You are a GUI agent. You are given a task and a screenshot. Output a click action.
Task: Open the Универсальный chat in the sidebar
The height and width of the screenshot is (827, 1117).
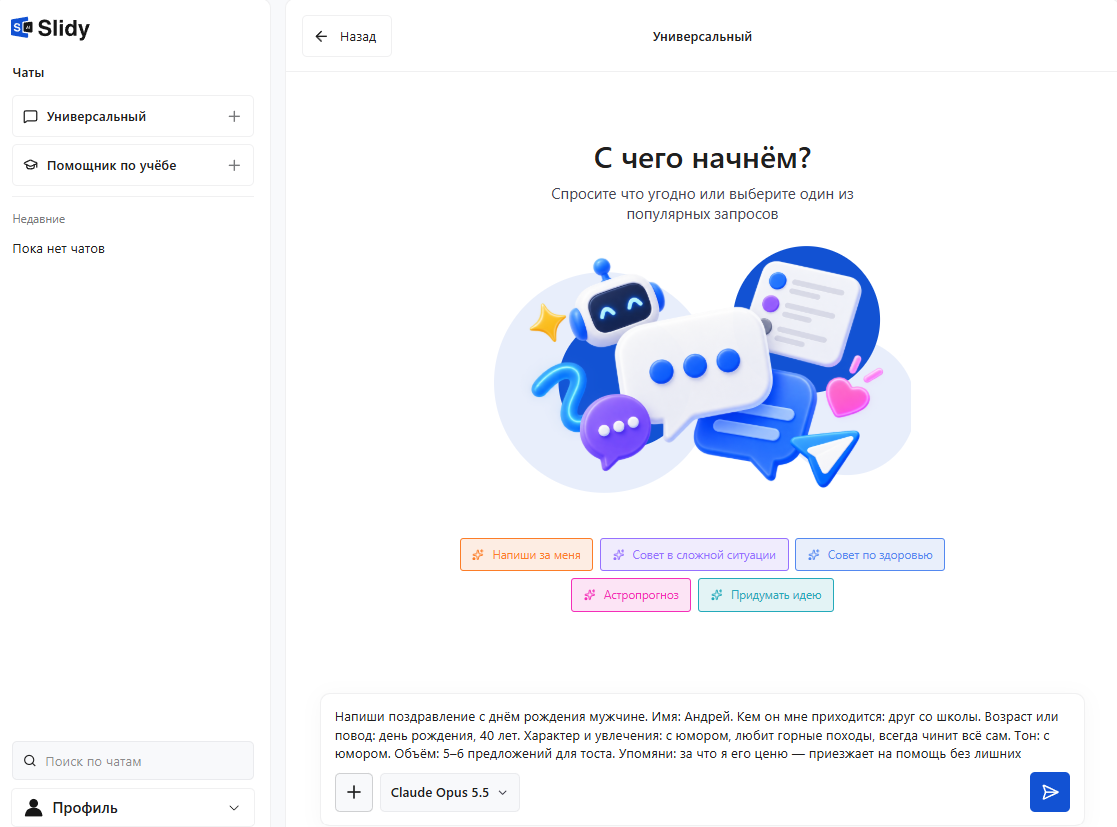point(133,116)
